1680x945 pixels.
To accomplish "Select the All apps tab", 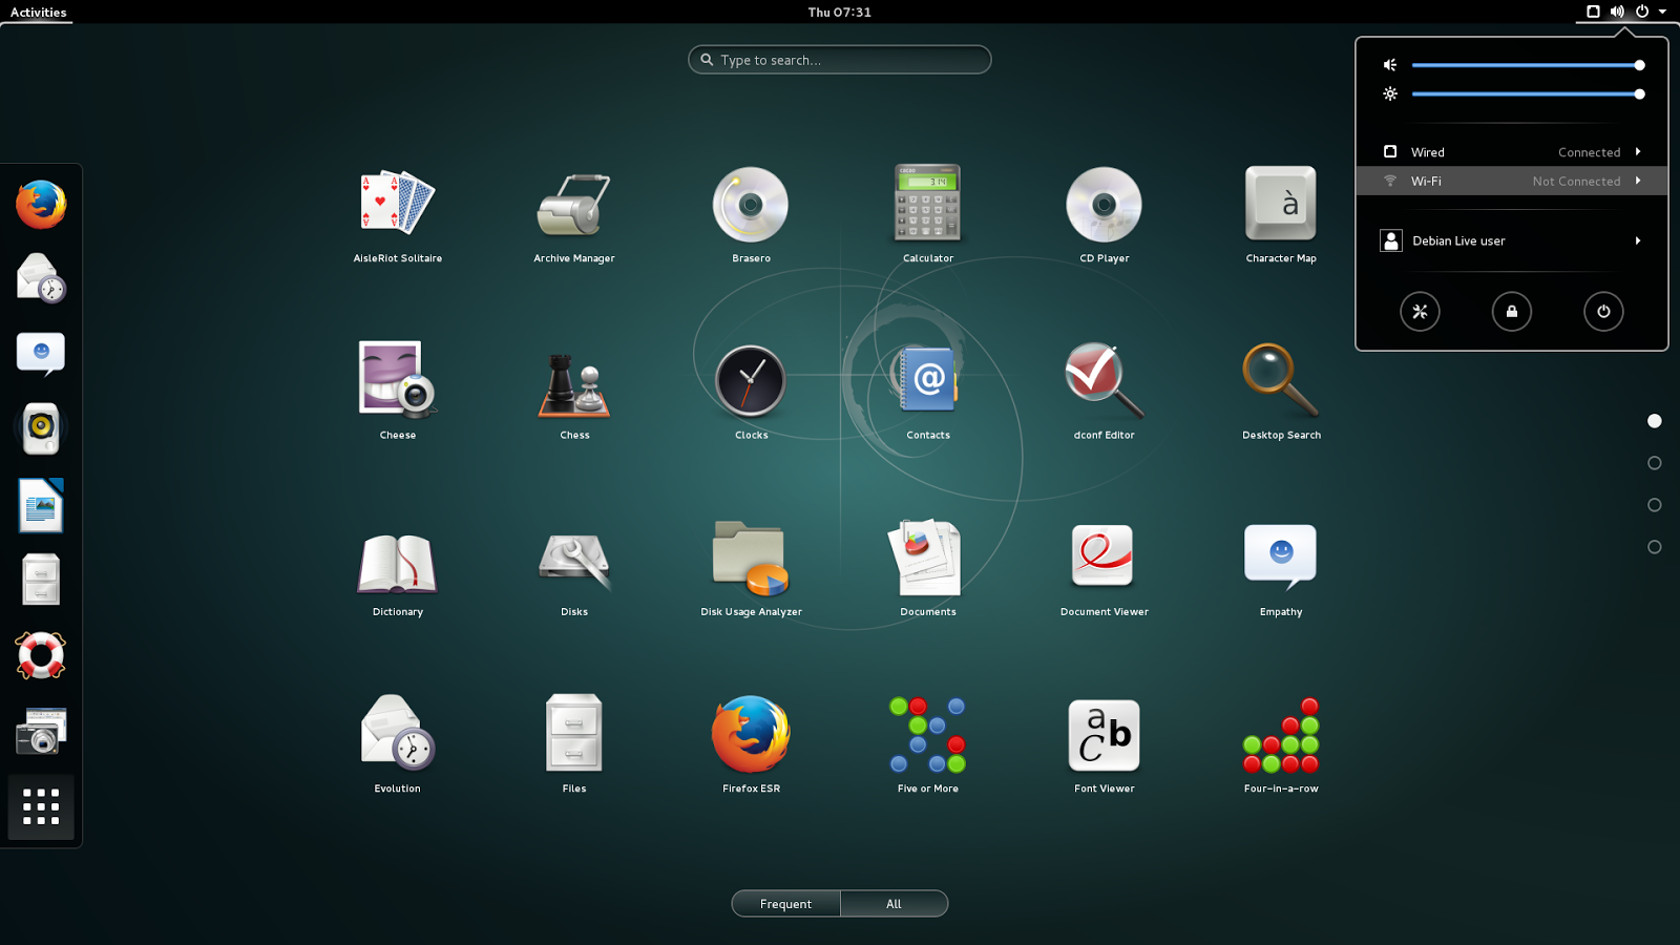I will [x=893, y=903].
